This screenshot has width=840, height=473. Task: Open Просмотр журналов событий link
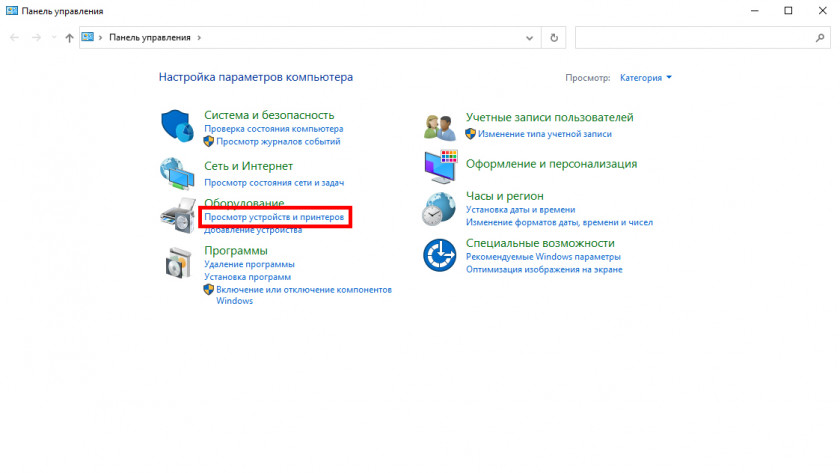click(x=278, y=142)
